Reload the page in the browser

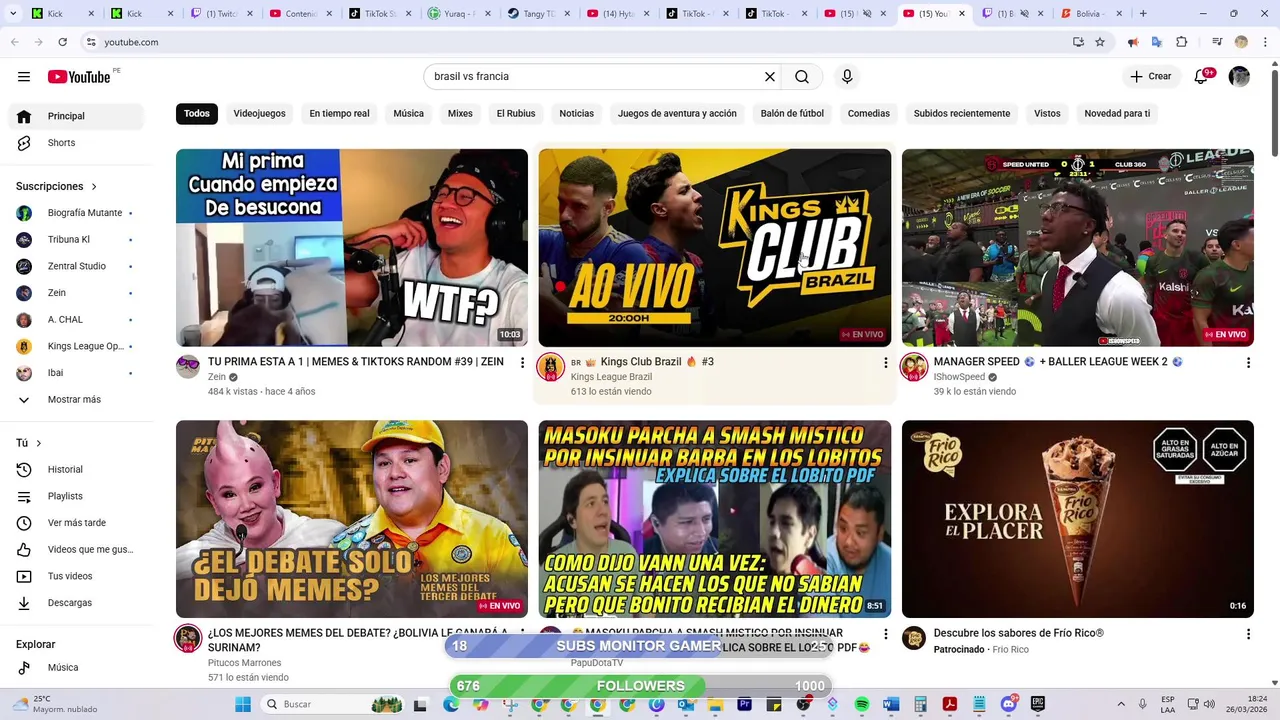click(x=62, y=42)
